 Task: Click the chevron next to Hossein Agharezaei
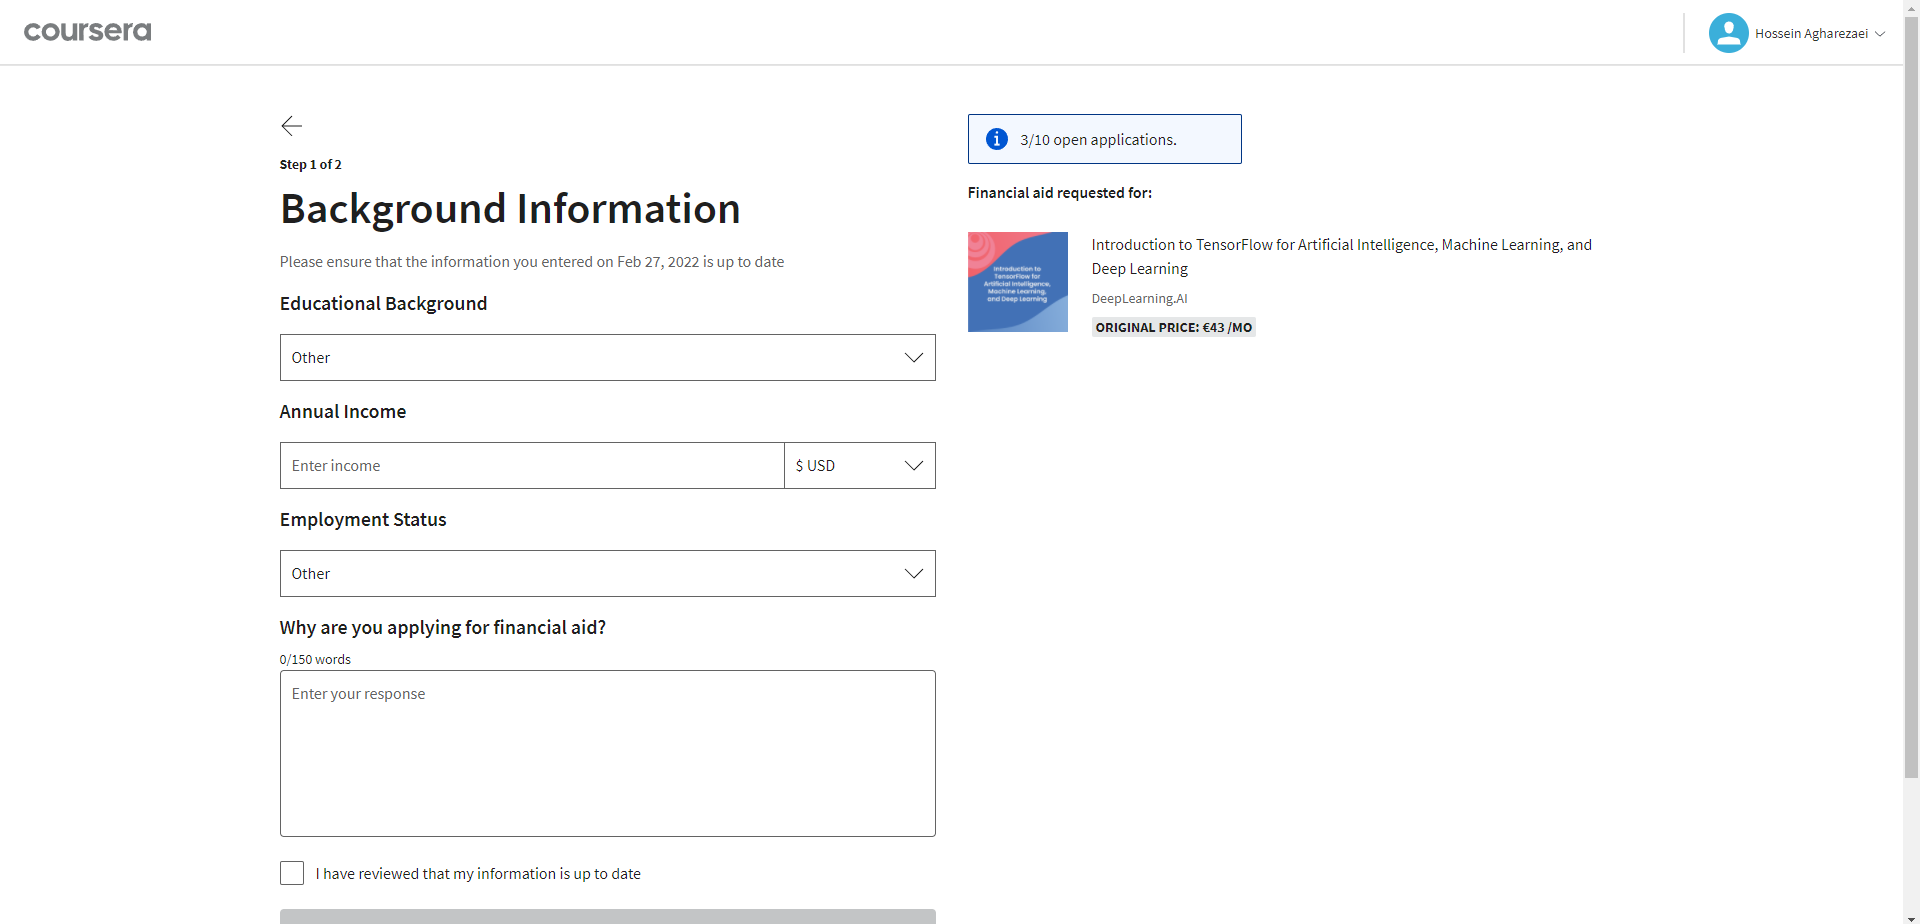coord(1881,33)
